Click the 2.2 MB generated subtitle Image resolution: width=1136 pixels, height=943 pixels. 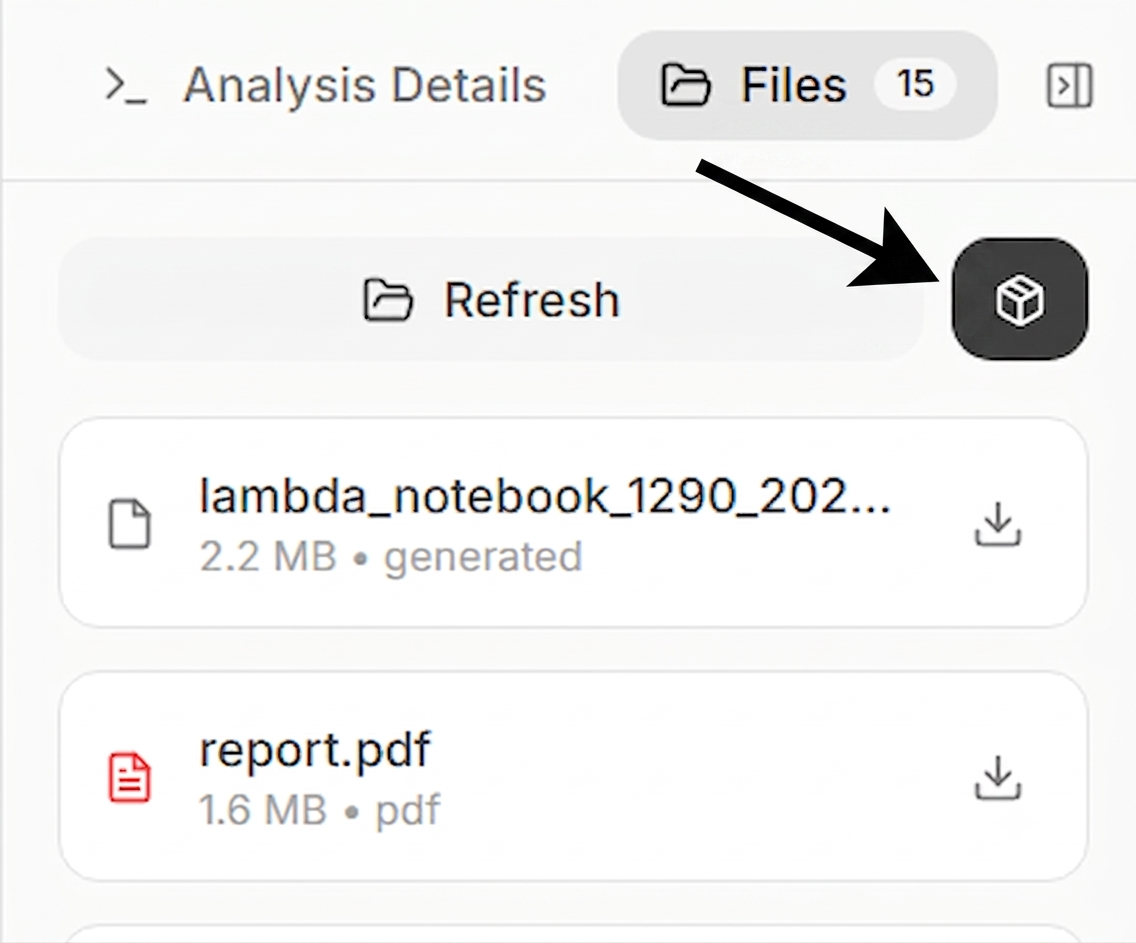[x=390, y=557]
